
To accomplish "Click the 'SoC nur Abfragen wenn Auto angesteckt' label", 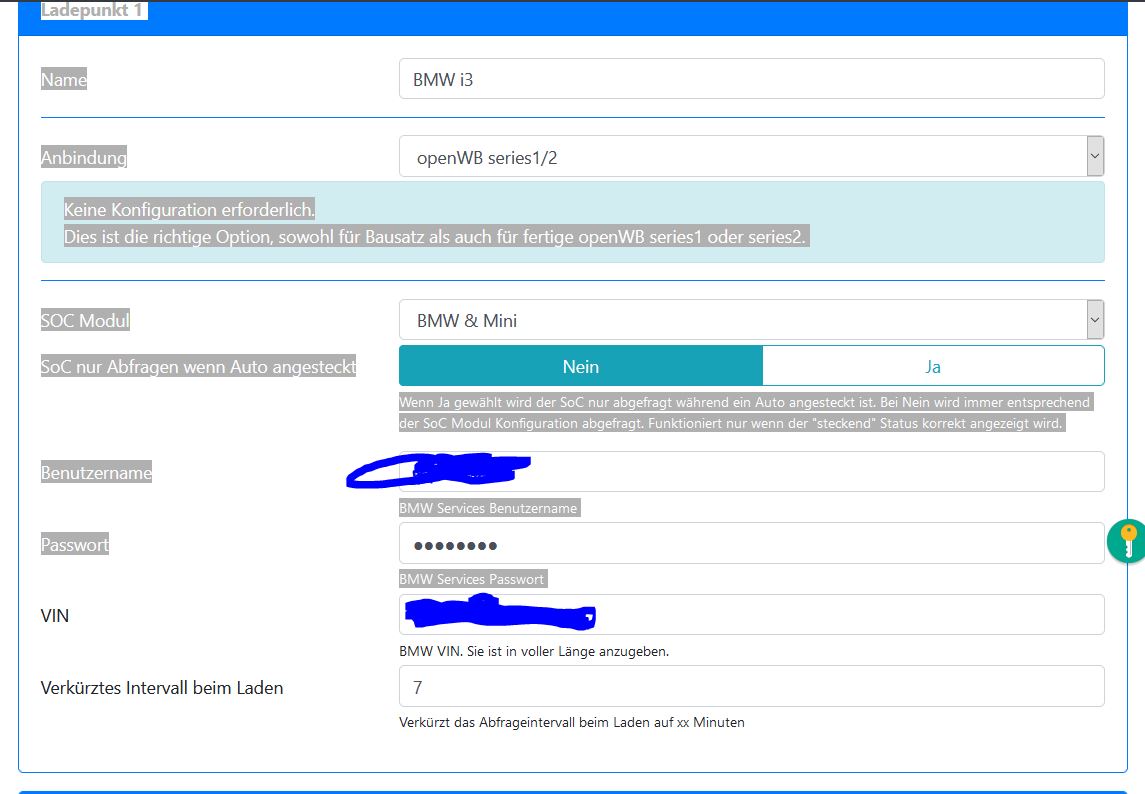I will [199, 367].
